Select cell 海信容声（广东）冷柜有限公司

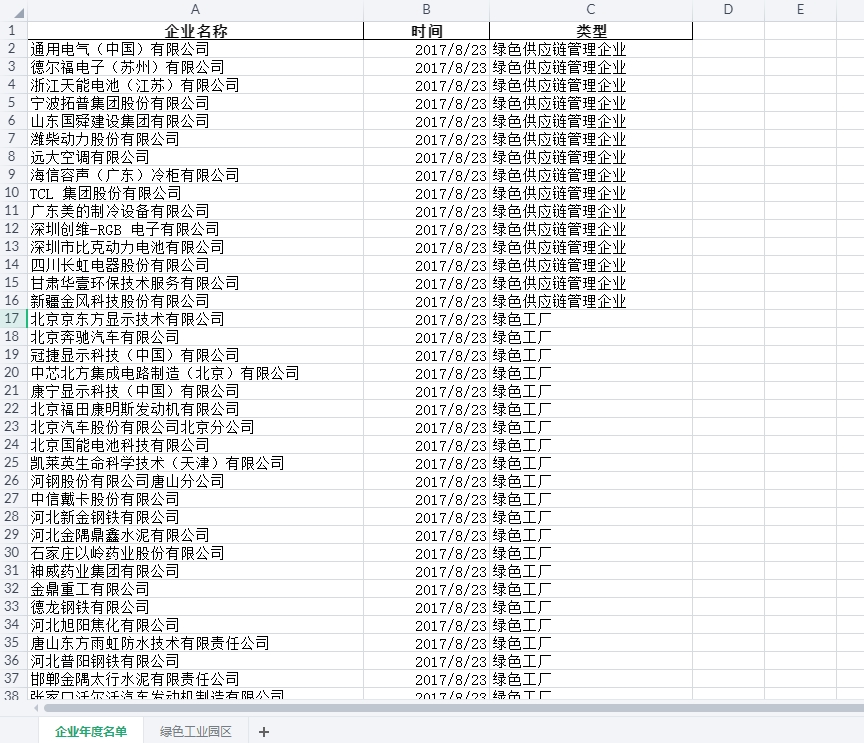(x=196, y=175)
